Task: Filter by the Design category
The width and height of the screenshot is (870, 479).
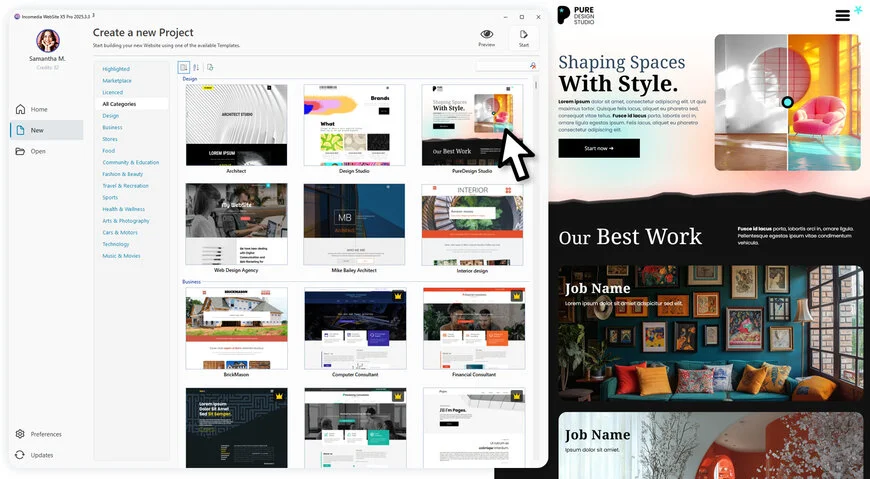Action: tap(110, 115)
